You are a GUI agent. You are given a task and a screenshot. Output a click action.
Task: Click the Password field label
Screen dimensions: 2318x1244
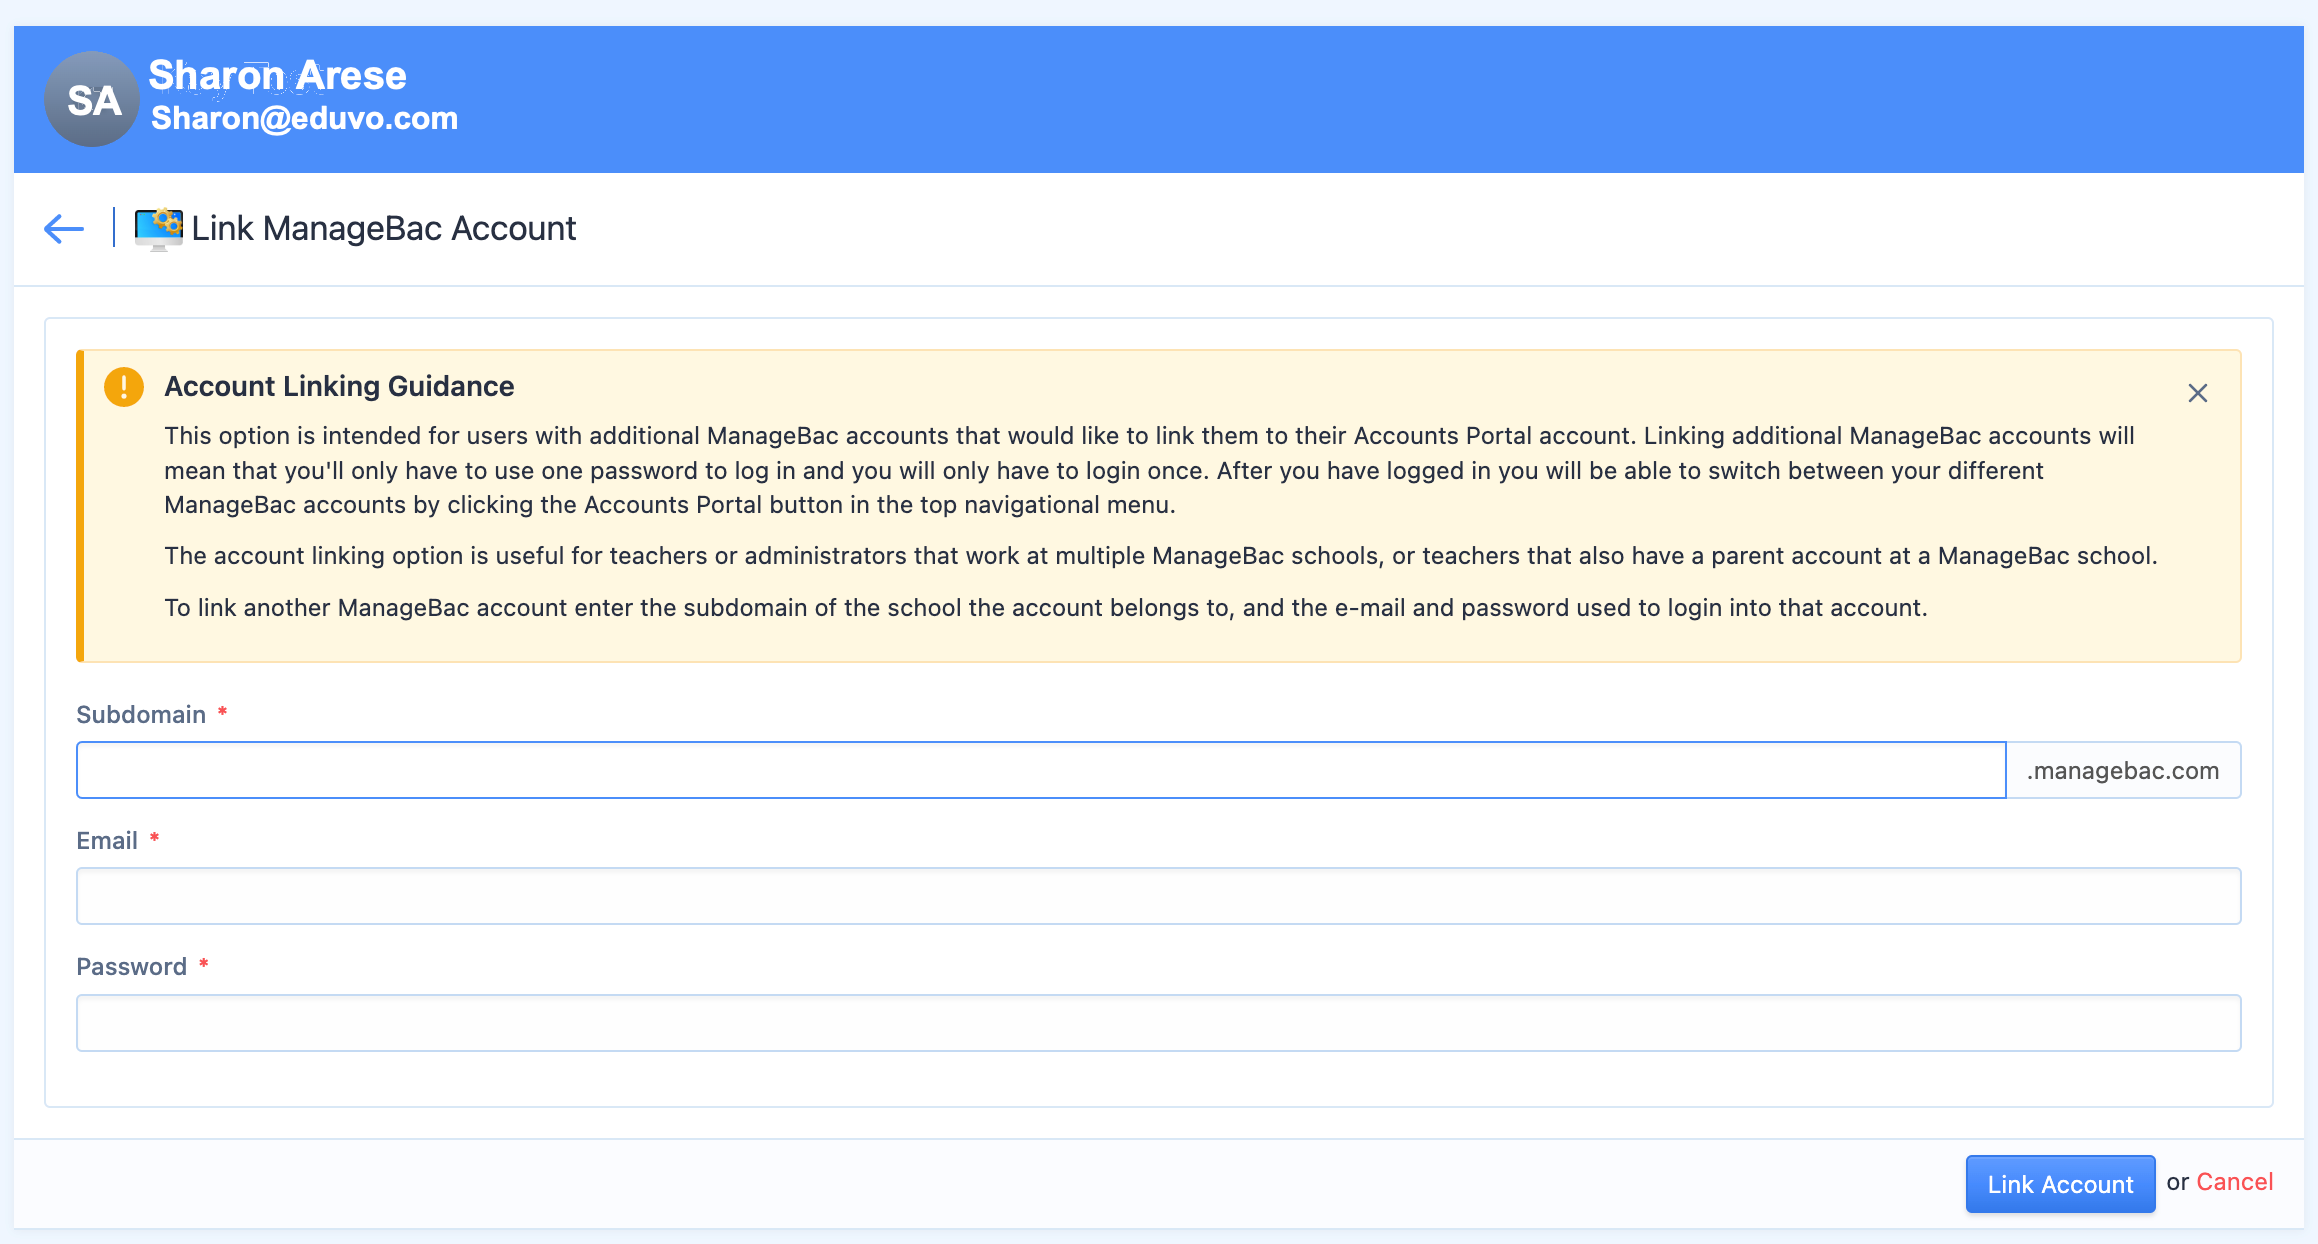pyautogui.click(x=131, y=967)
